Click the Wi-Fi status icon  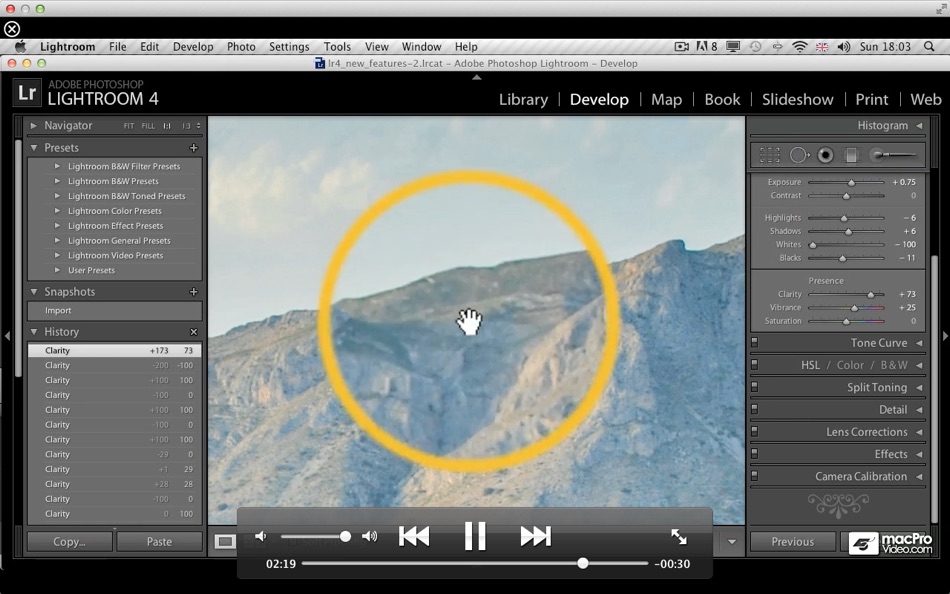(x=800, y=47)
